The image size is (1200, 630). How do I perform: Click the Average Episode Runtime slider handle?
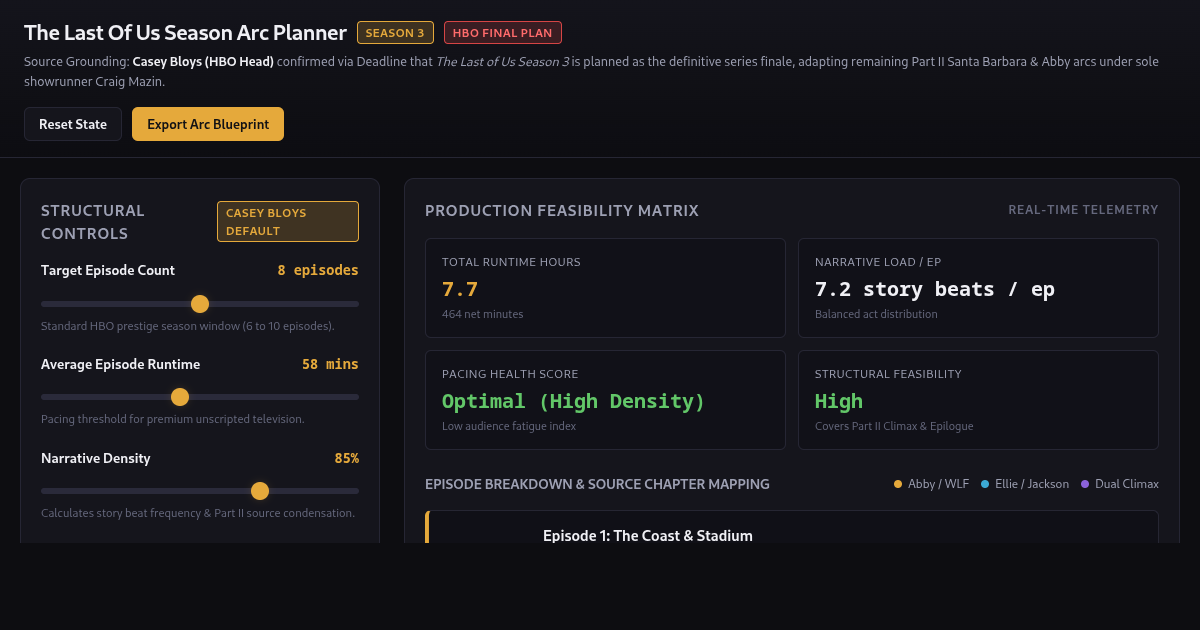(x=180, y=397)
